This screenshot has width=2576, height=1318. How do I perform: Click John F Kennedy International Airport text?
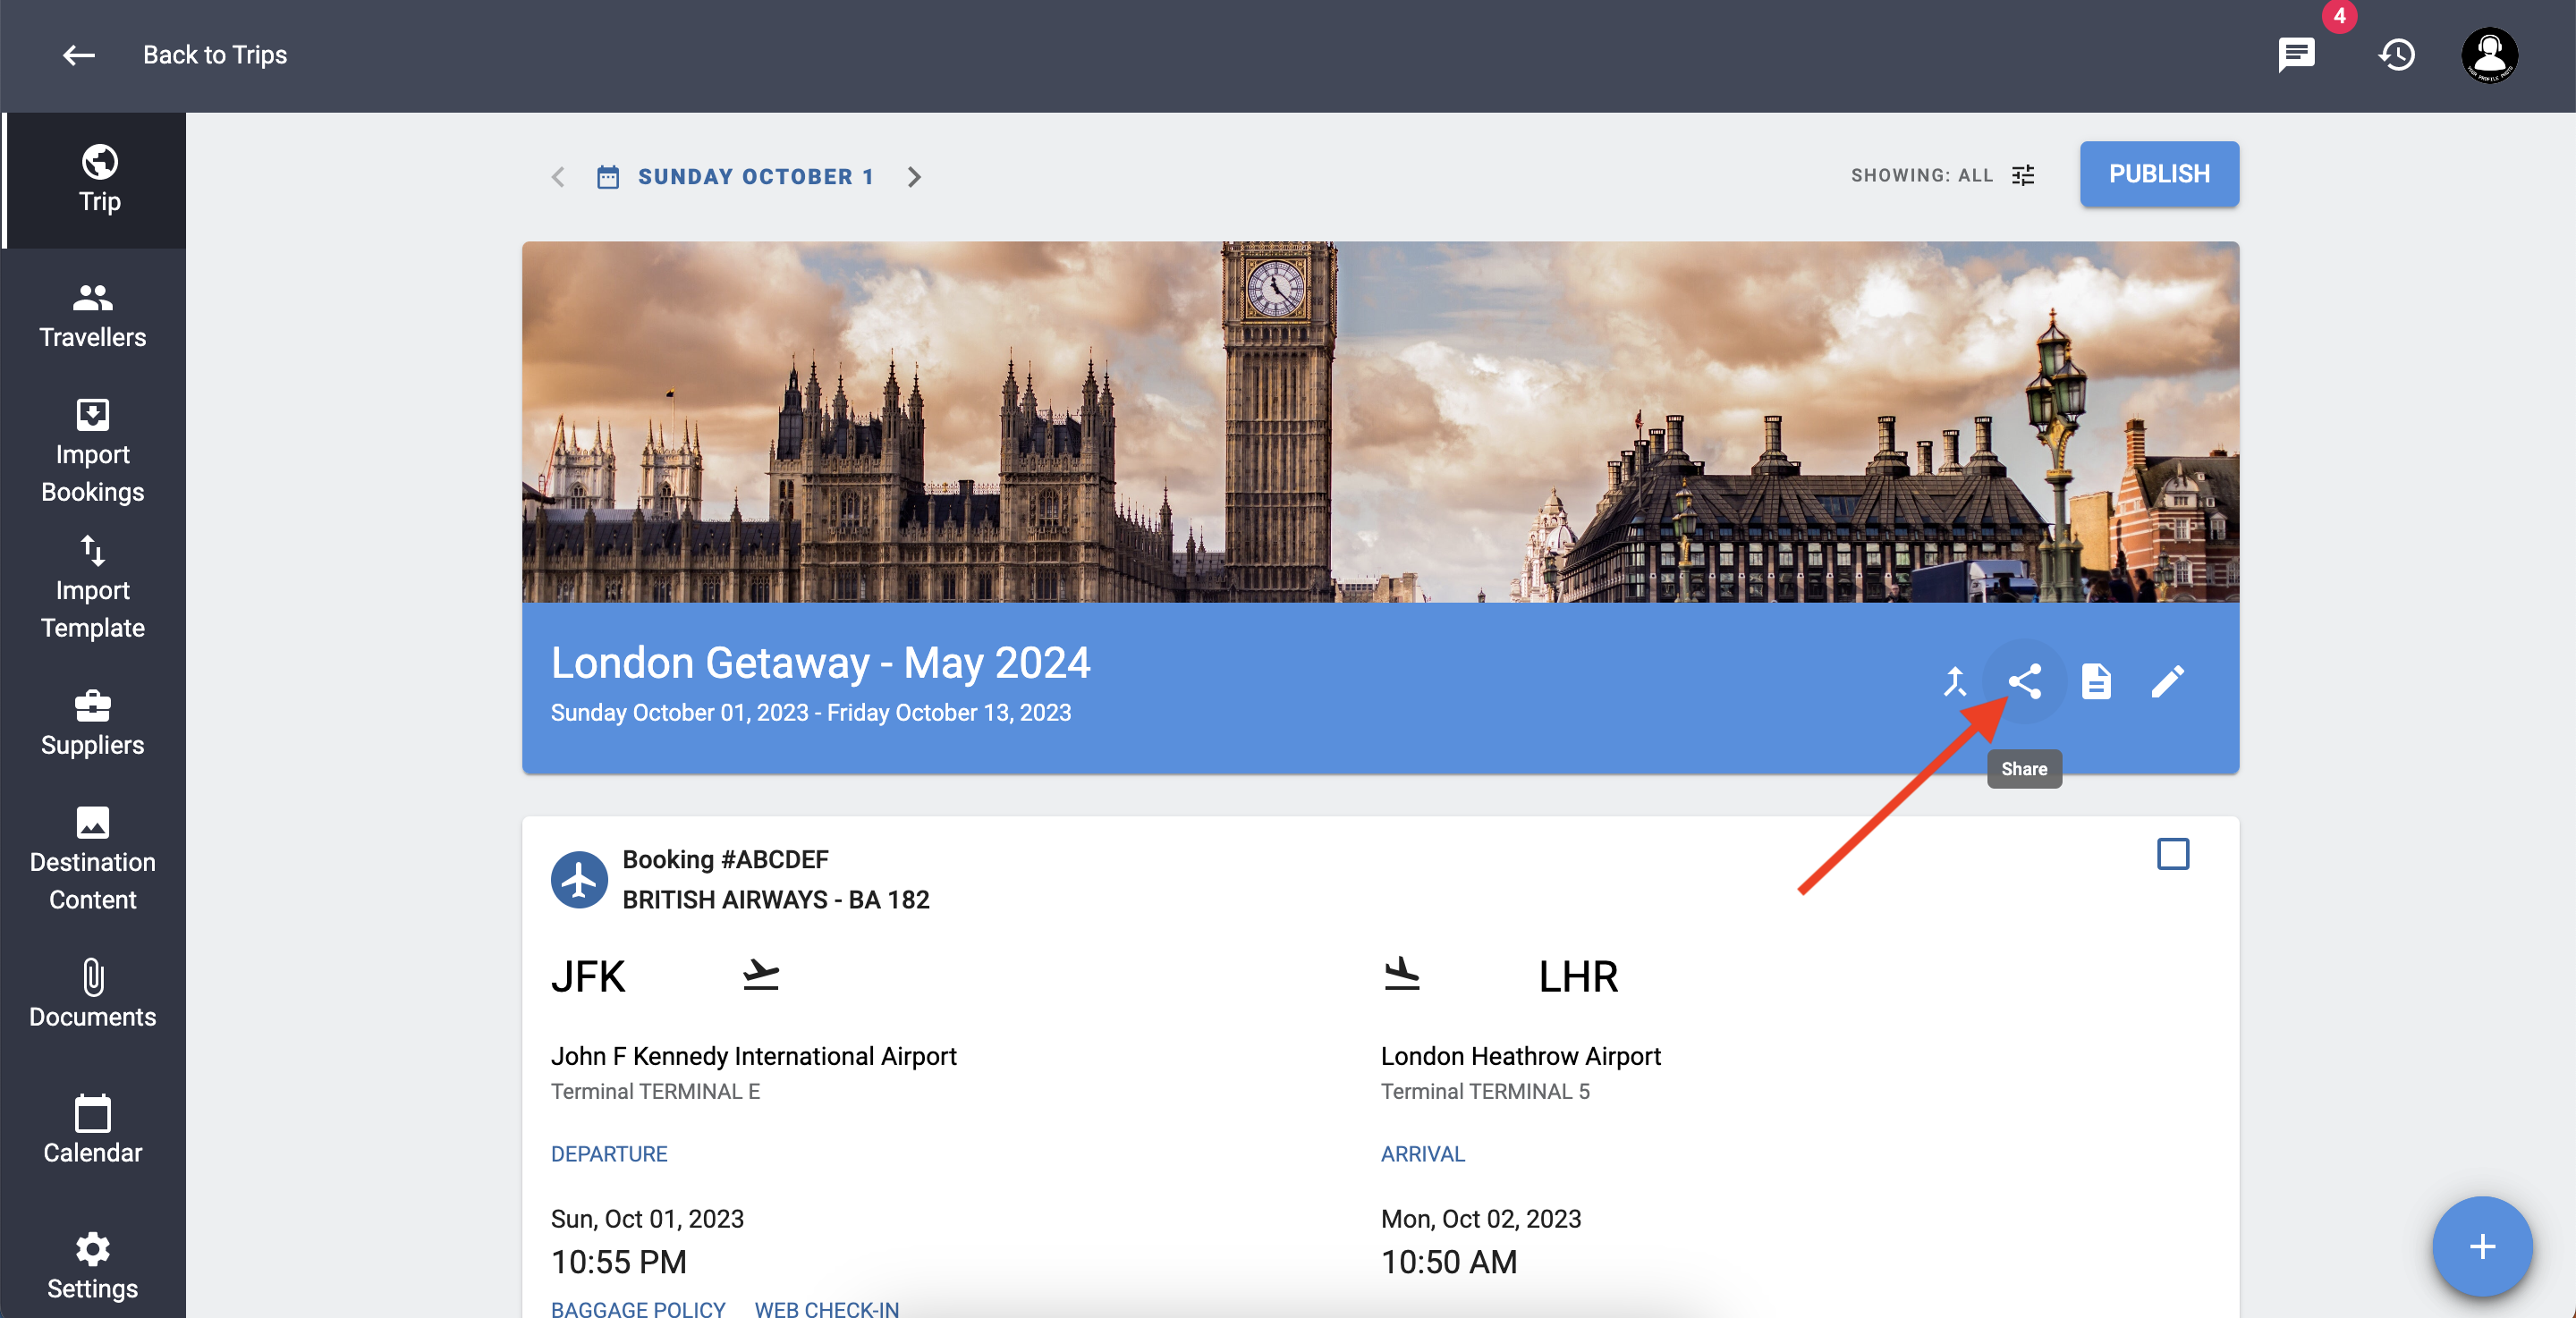(x=753, y=1056)
